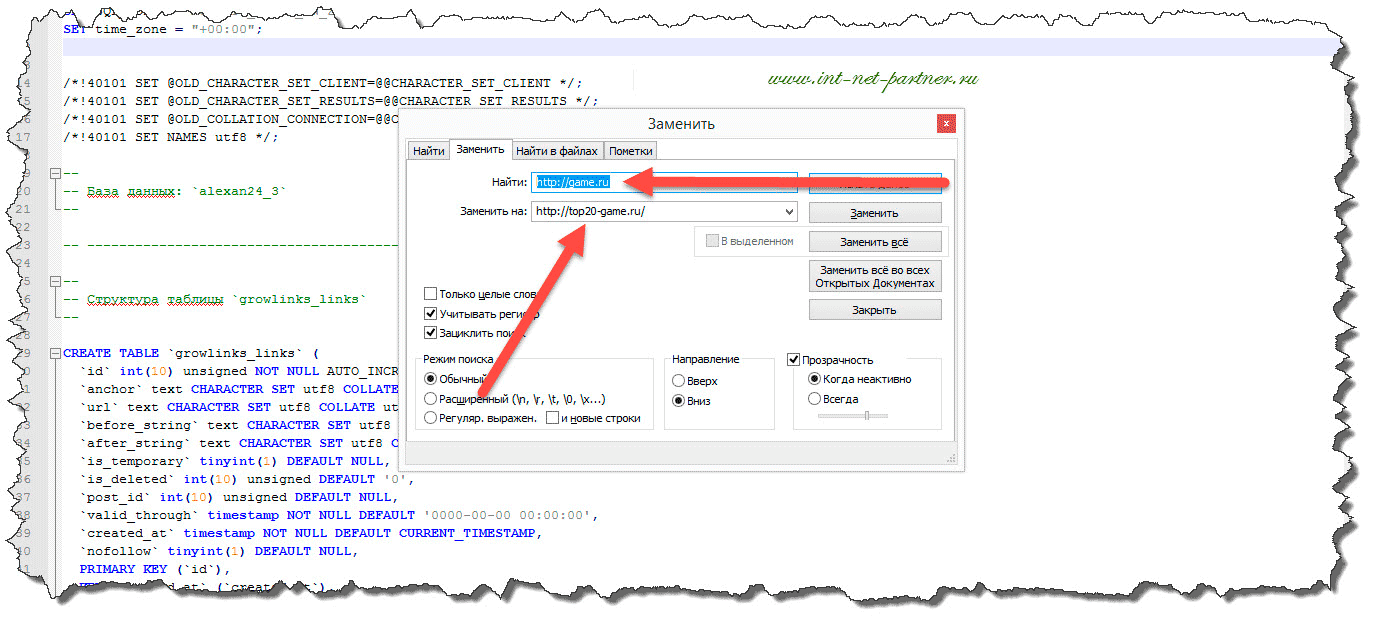Toggle the 'Прозрачность' checkbox
Image resolution: width=1377 pixels, height=623 pixels.
794,360
